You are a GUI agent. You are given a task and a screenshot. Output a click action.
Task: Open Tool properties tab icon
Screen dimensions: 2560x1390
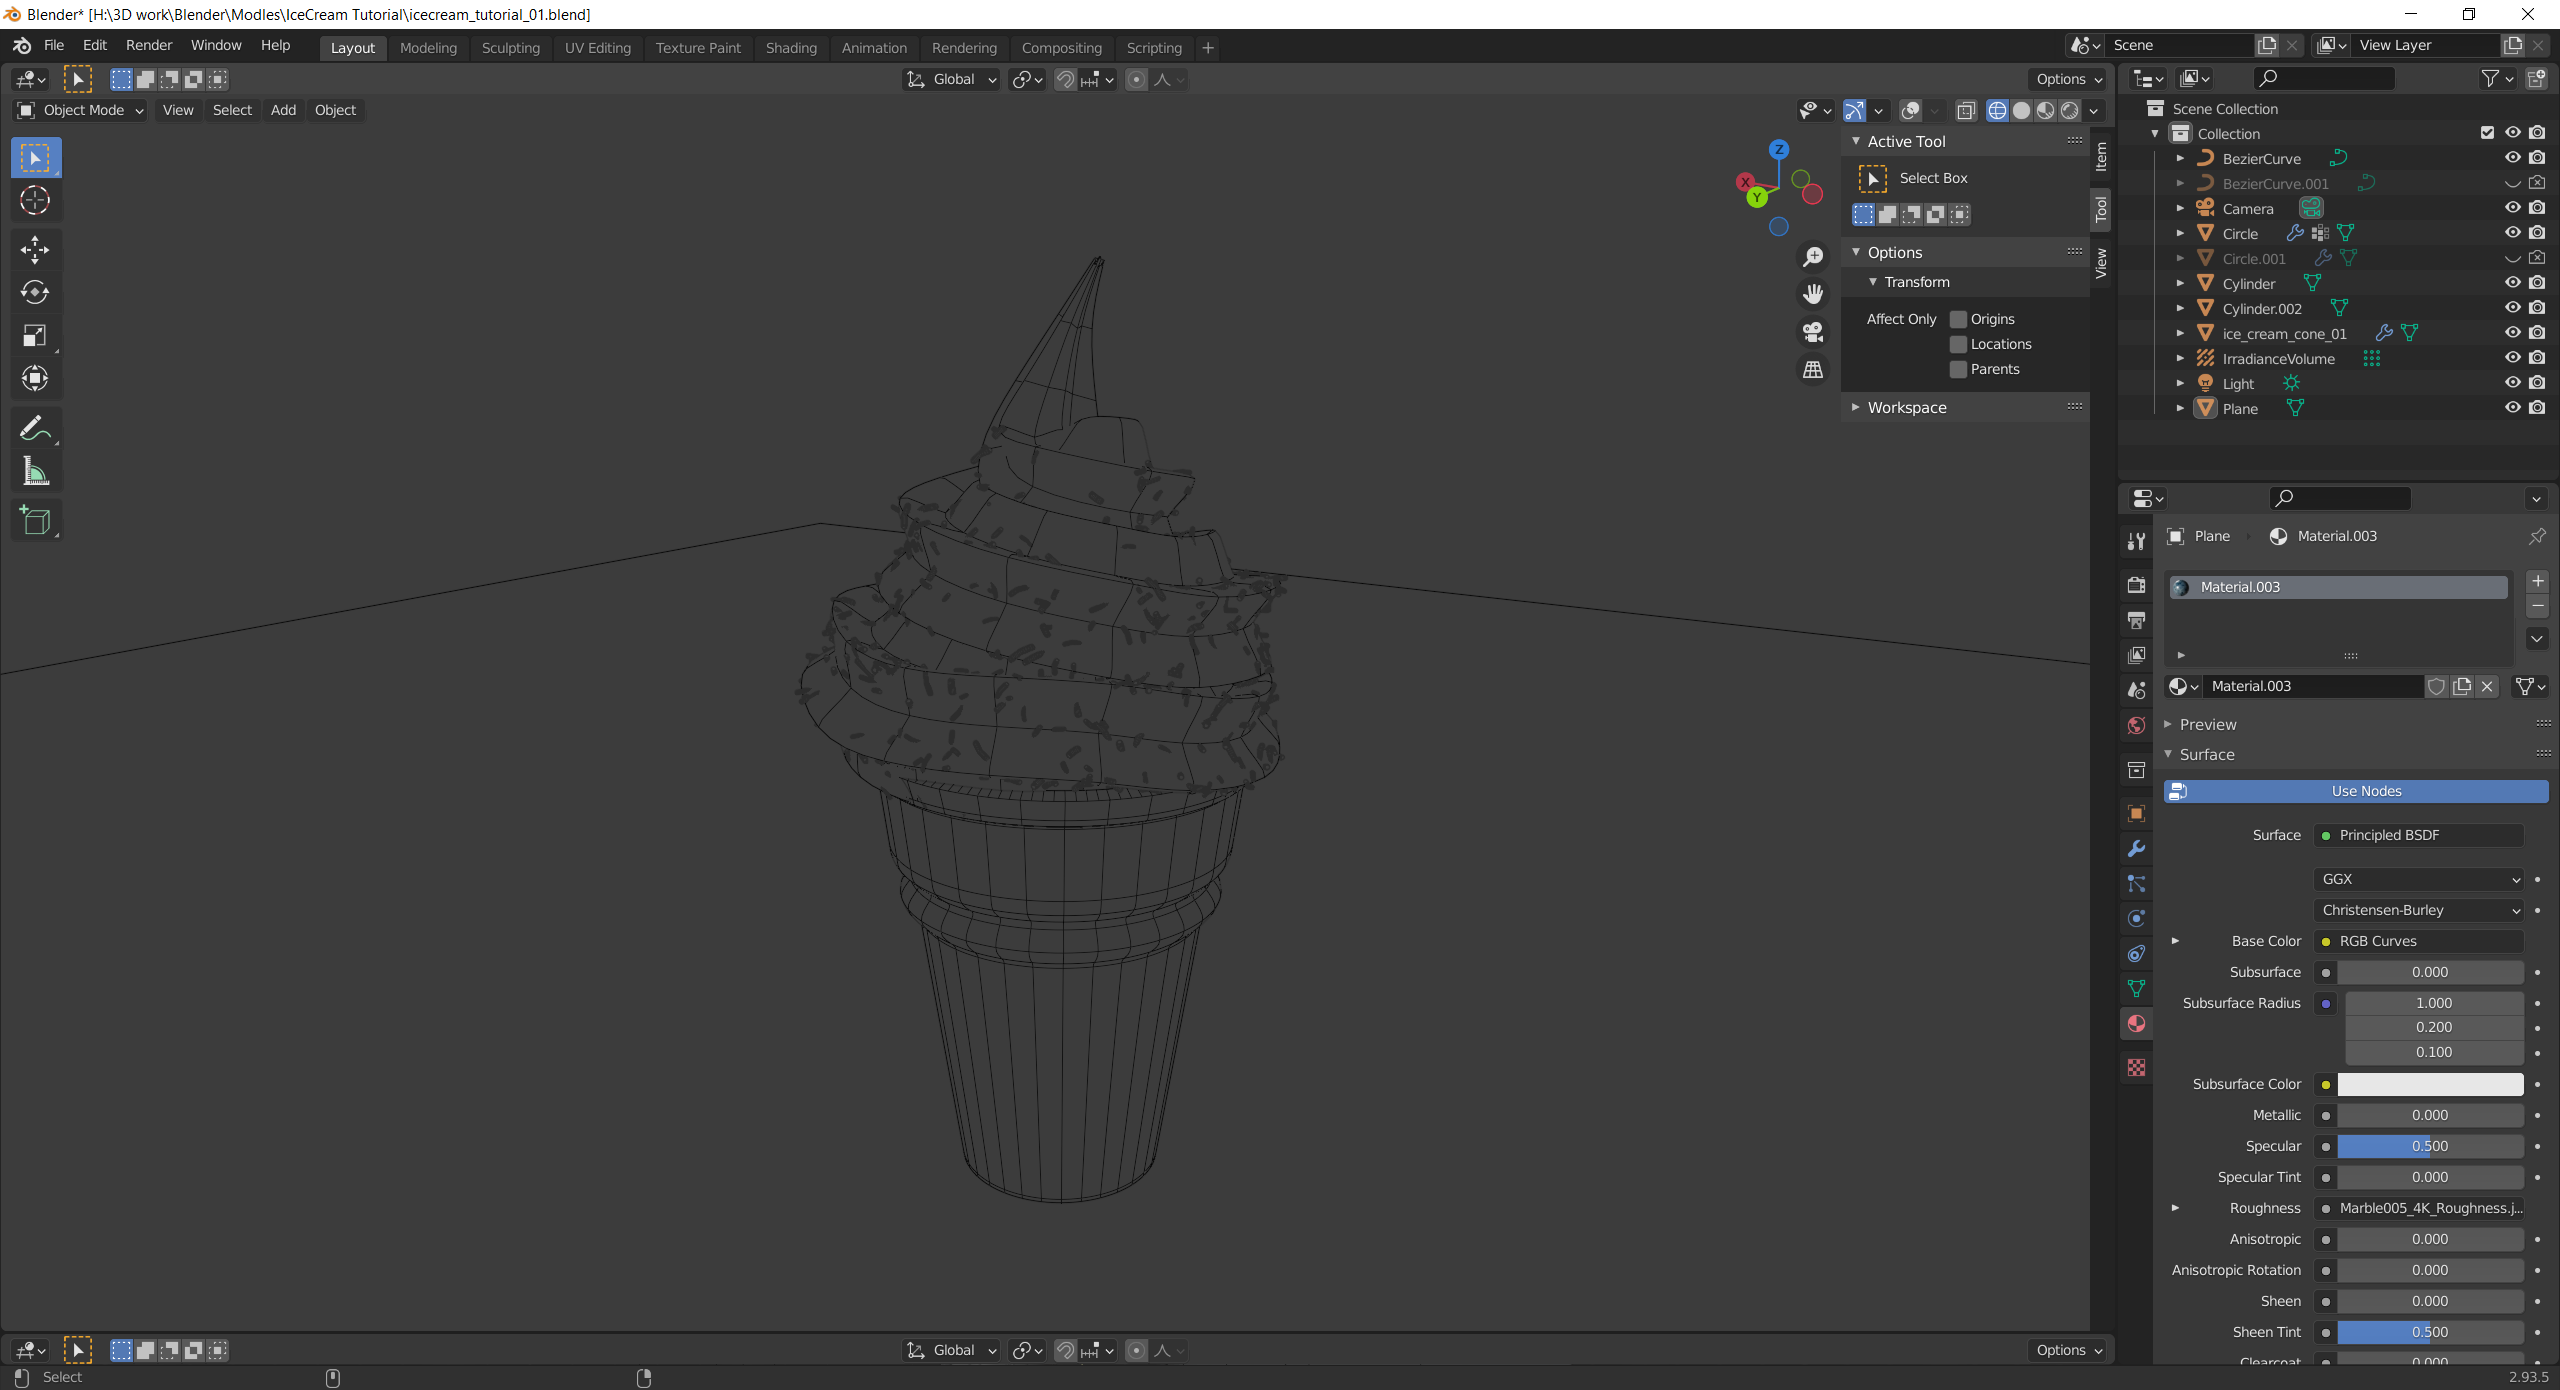click(2137, 541)
